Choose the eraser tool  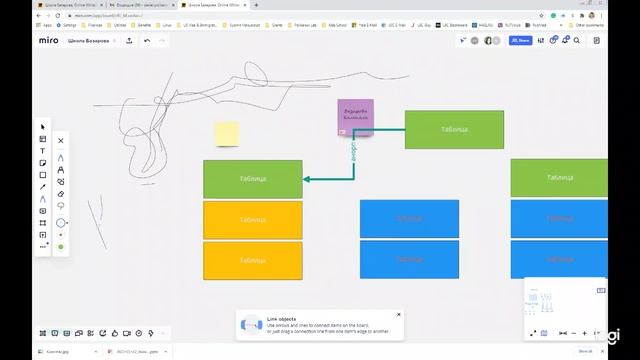point(61,194)
